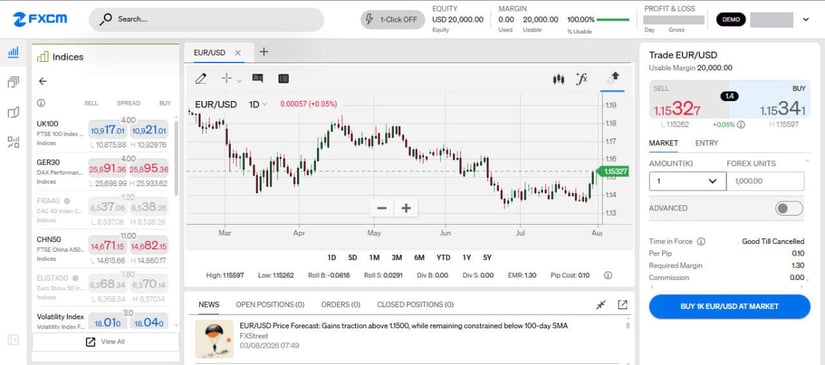
Task: Click the chart share/upload arrow icon
Action: coord(613,78)
